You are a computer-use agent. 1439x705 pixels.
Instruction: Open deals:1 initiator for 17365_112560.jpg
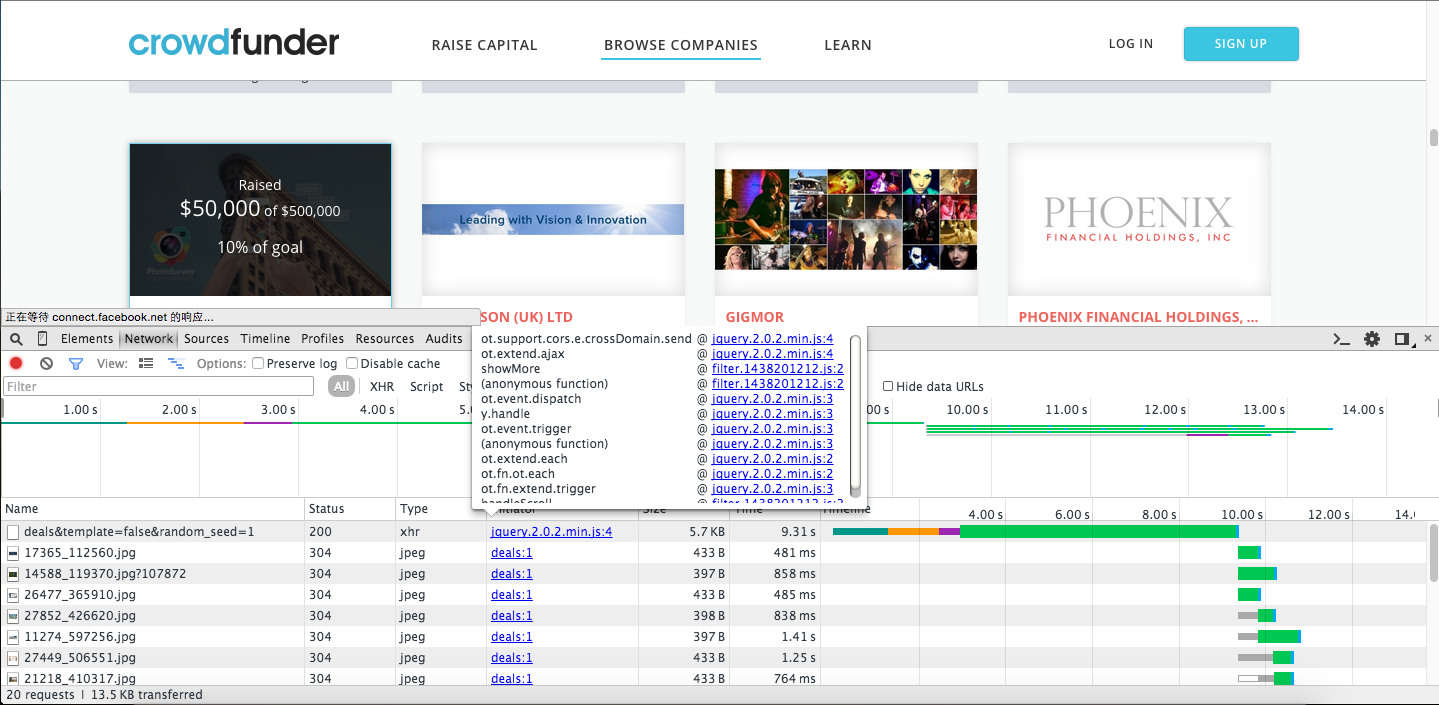tap(511, 553)
